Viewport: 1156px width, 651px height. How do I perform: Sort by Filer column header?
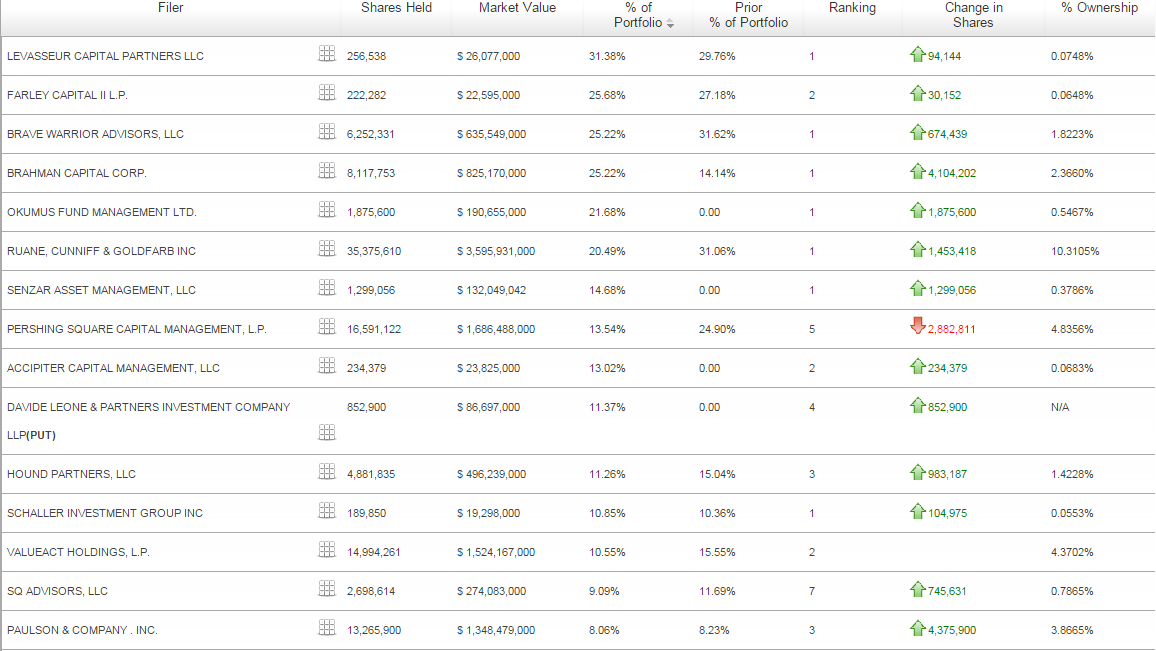click(x=170, y=8)
